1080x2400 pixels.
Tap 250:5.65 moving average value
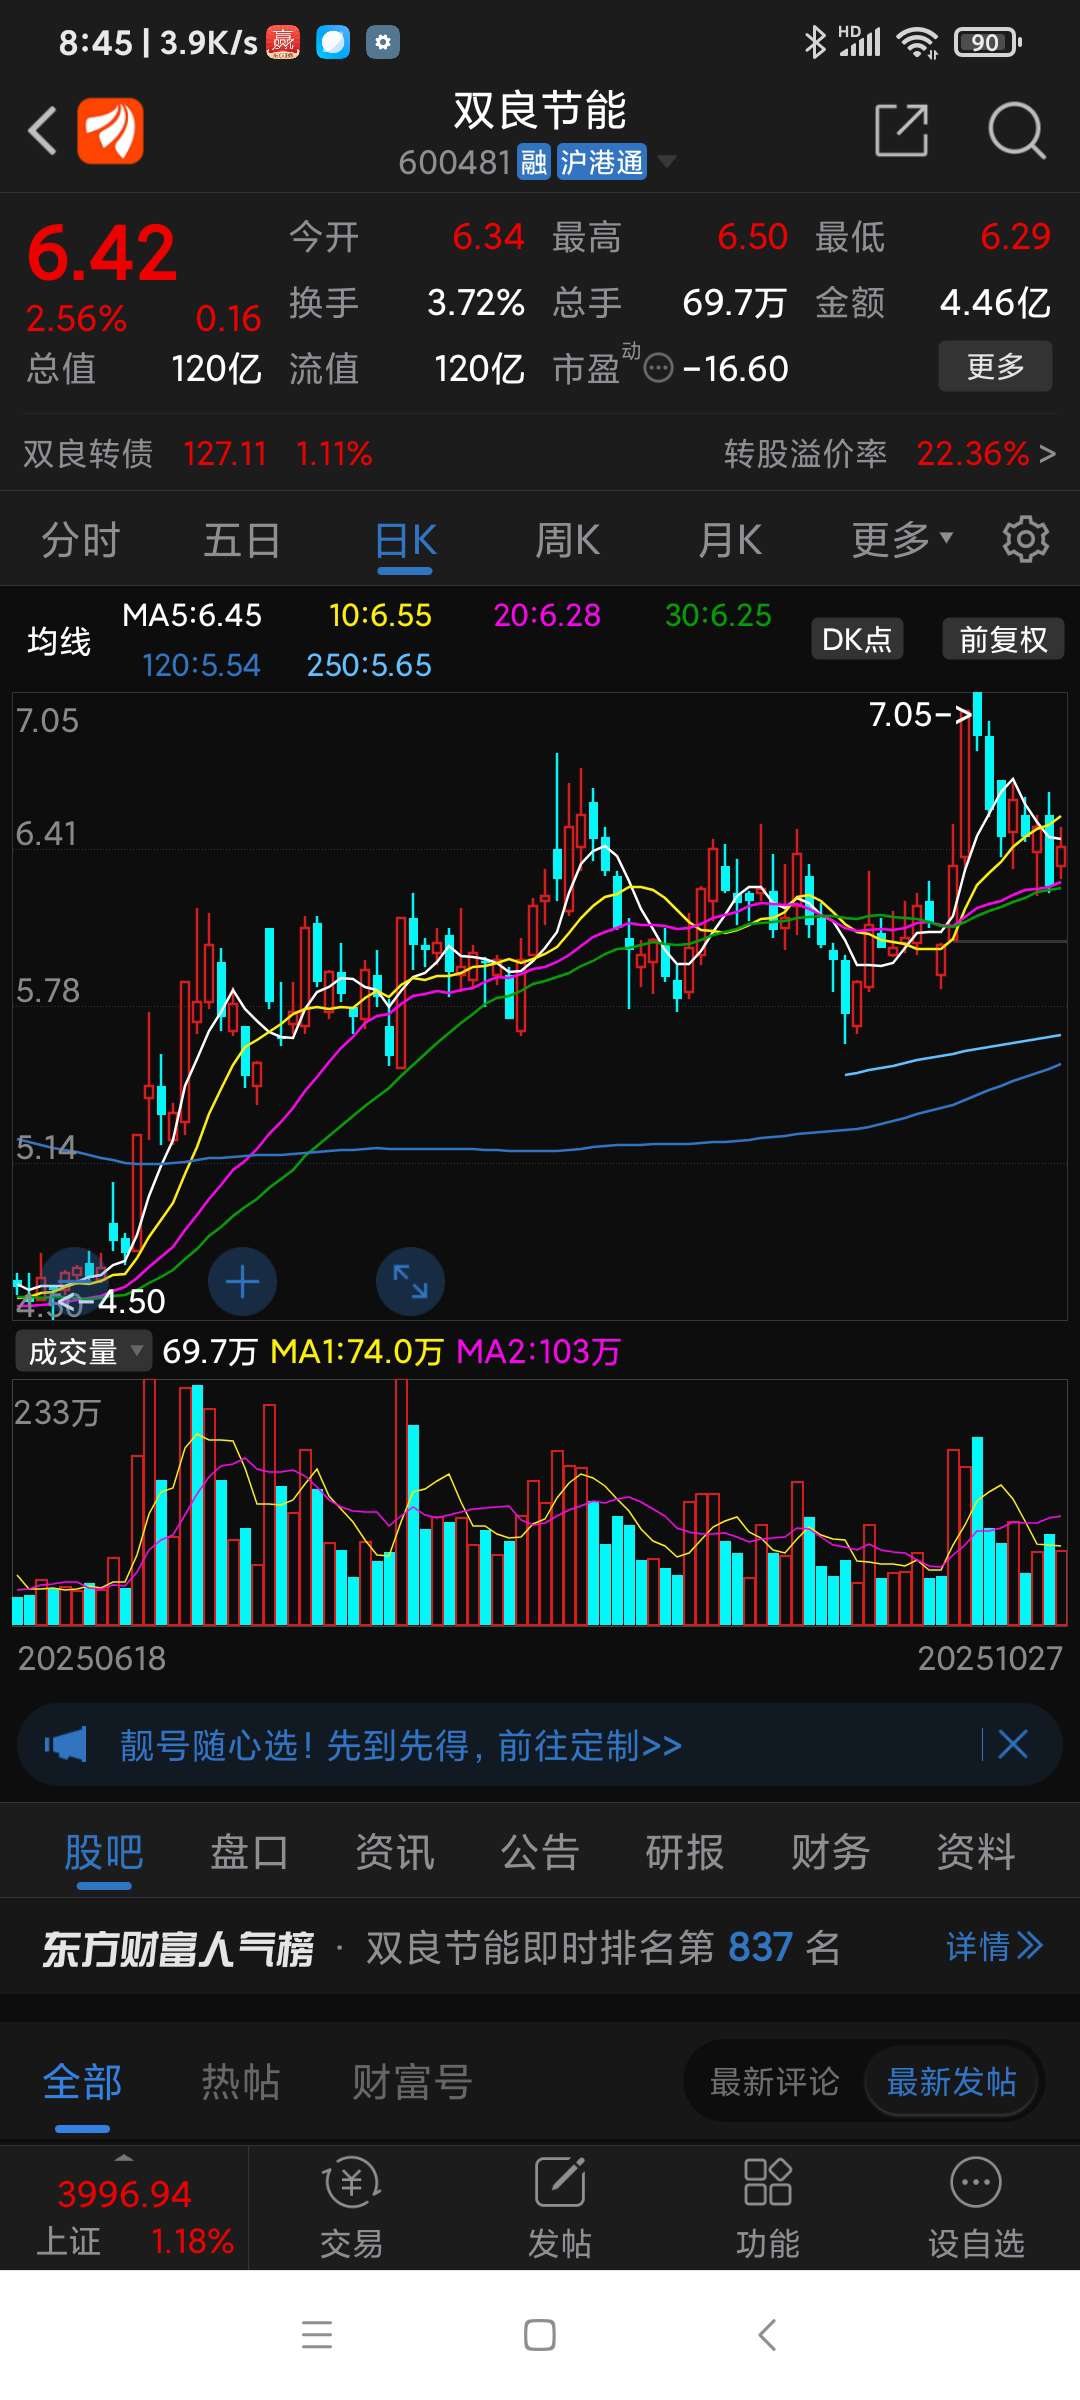(369, 665)
